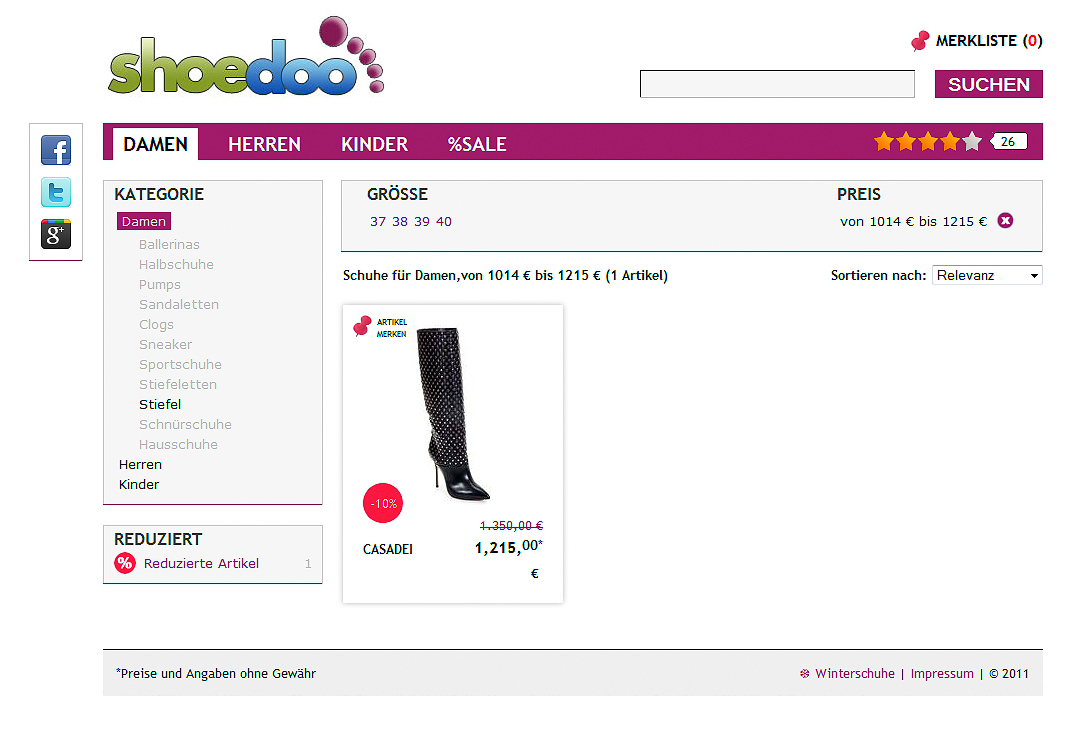
Task: Open the Winterschuhe footer link
Action: pyautogui.click(x=854, y=674)
